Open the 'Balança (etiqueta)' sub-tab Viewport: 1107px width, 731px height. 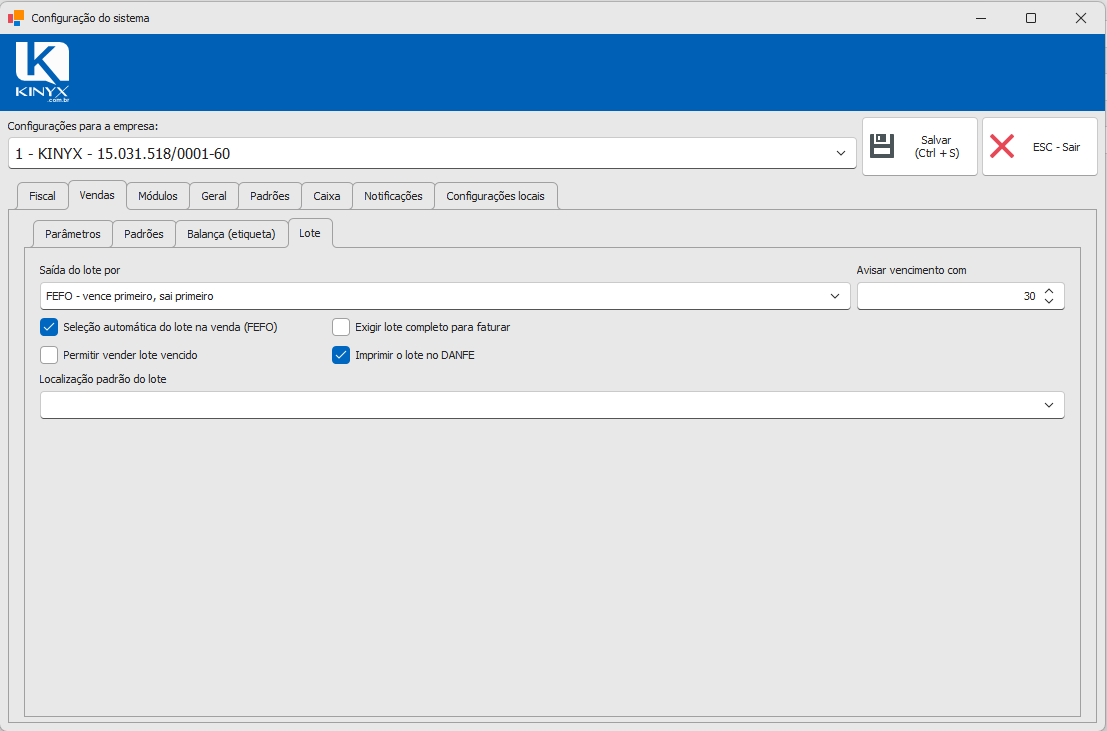tap(232, 234)
